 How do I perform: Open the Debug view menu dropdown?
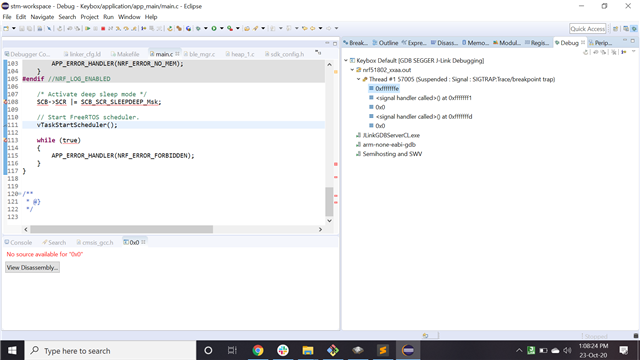pyautogui.click(x=633, y=52)
